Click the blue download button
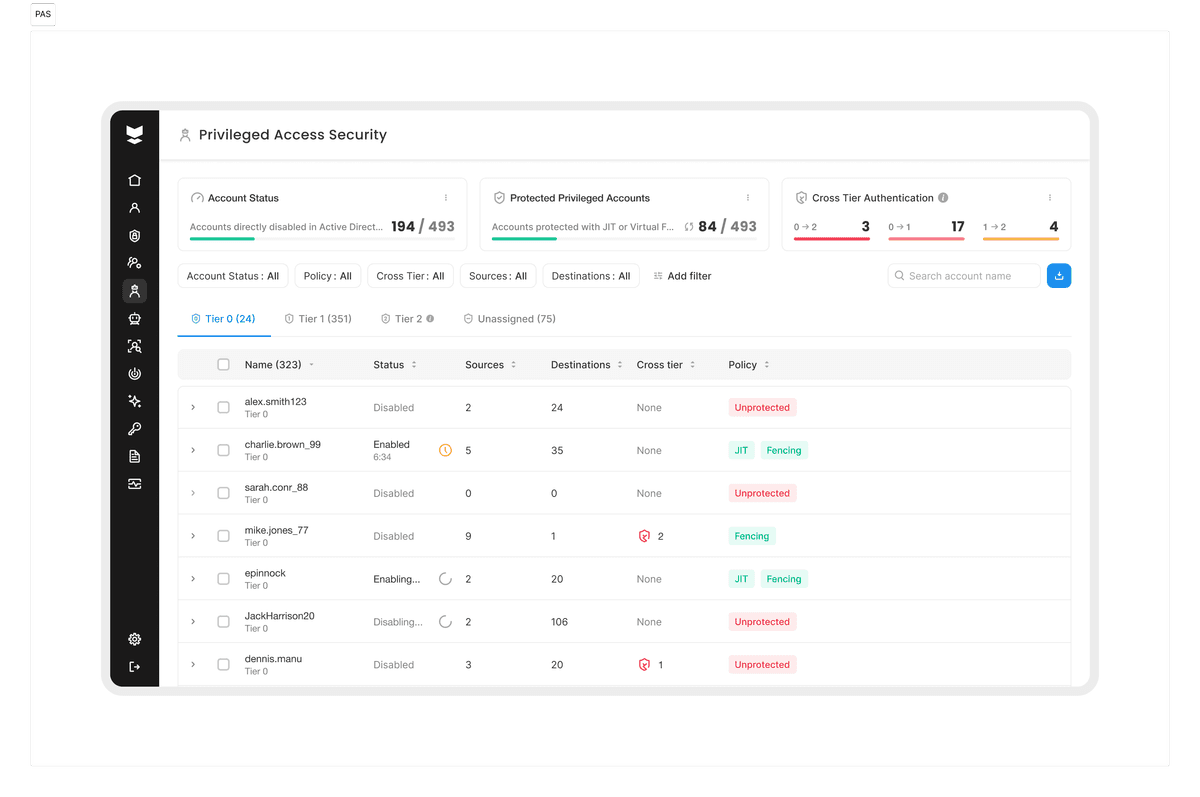This screenshot has width=1200, height=797. coord(1059,276)
